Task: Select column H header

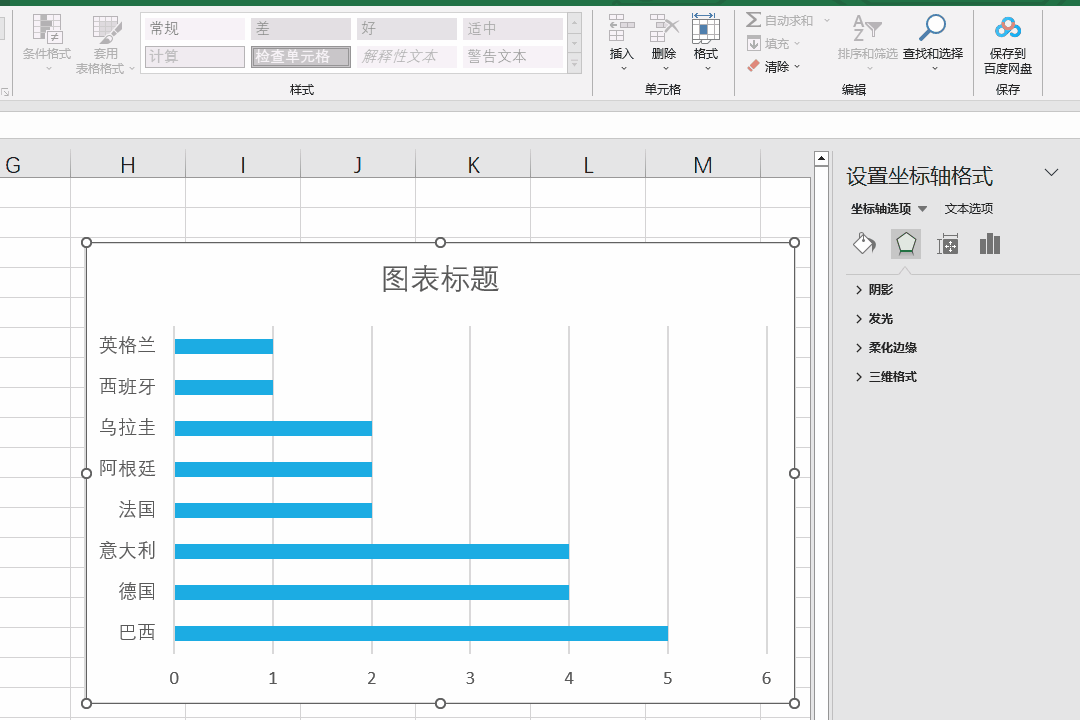Action: [128, 165]
